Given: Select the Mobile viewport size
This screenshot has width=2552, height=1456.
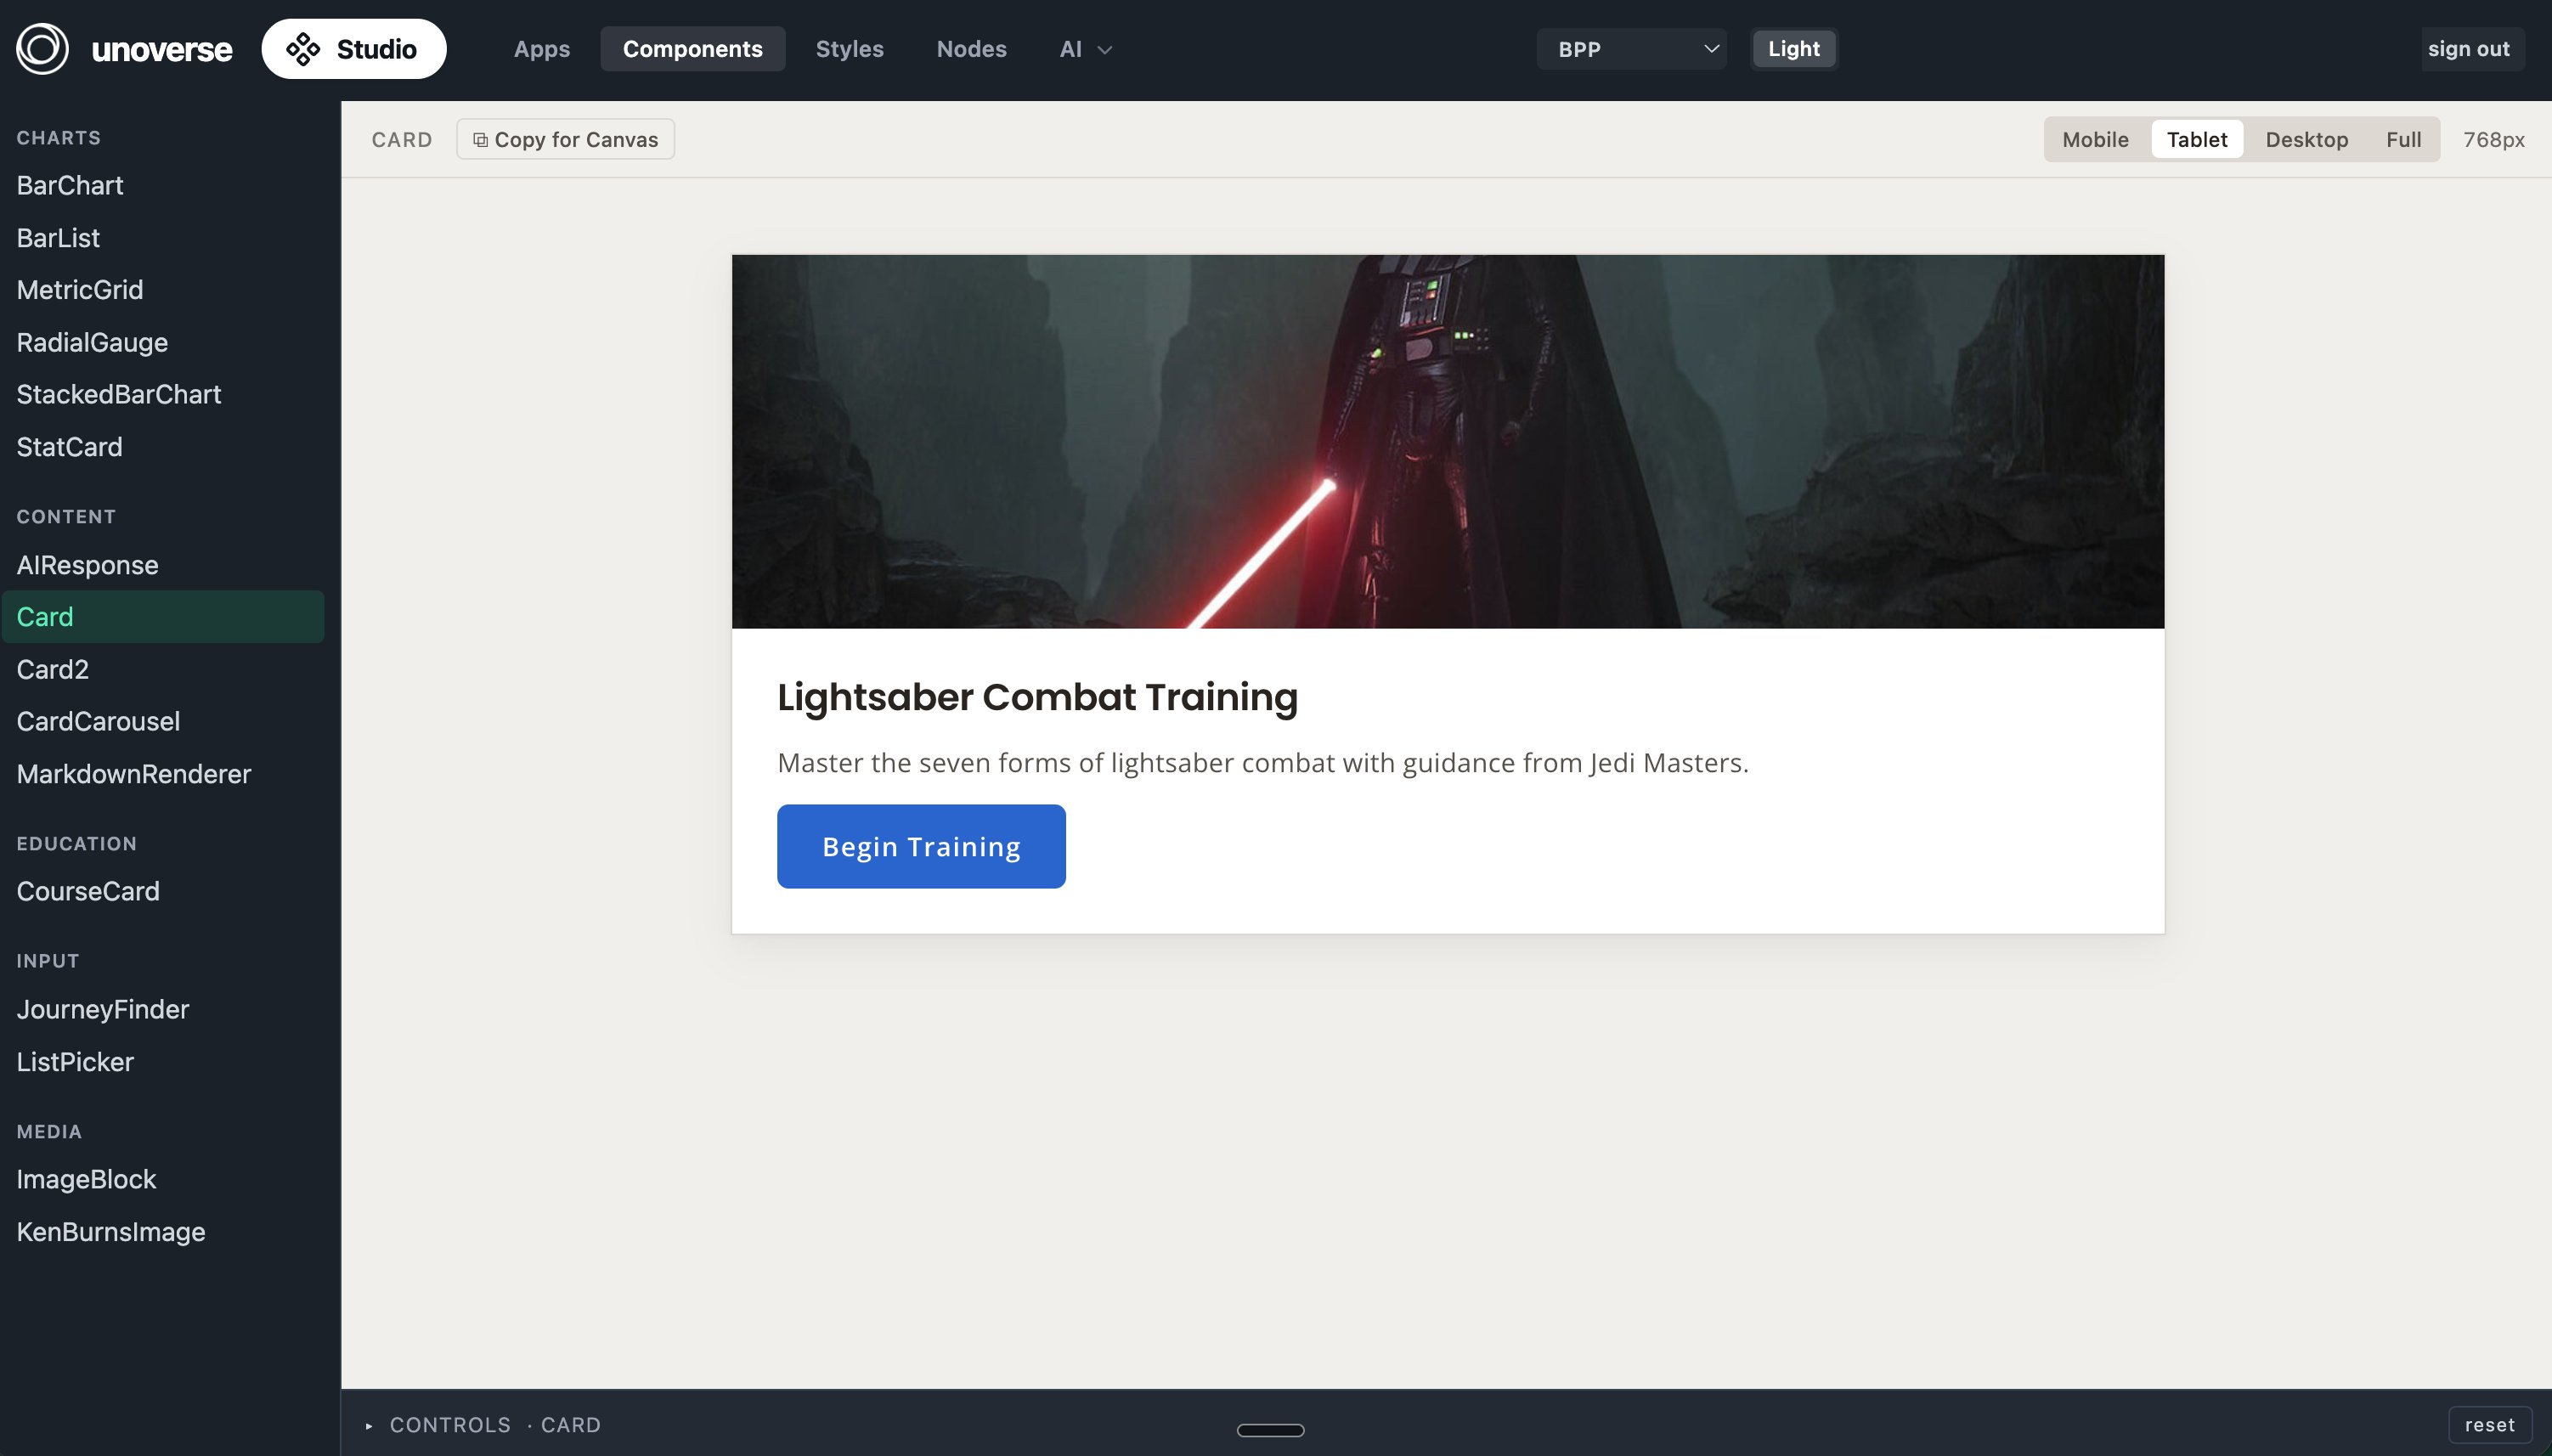Looking at the screenshot, I should tap(2095, 139).
